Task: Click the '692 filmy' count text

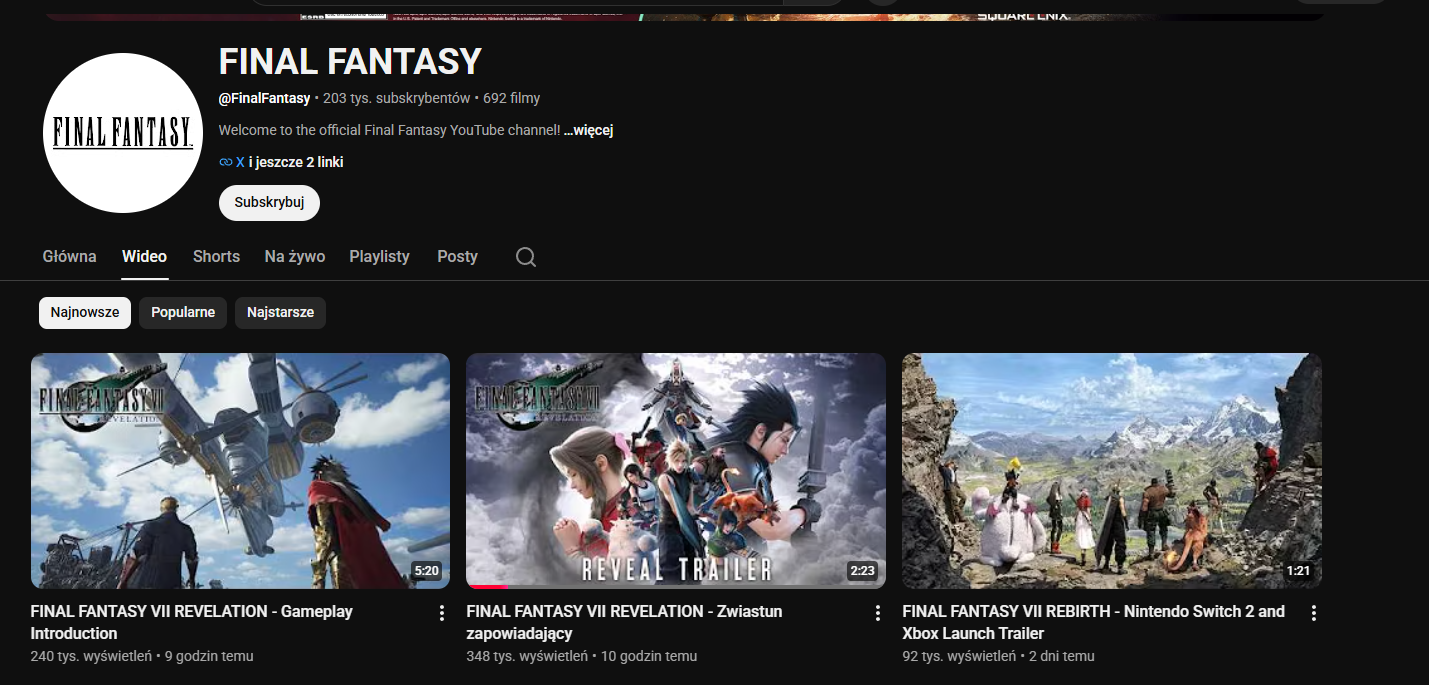Action: [512, 98]
